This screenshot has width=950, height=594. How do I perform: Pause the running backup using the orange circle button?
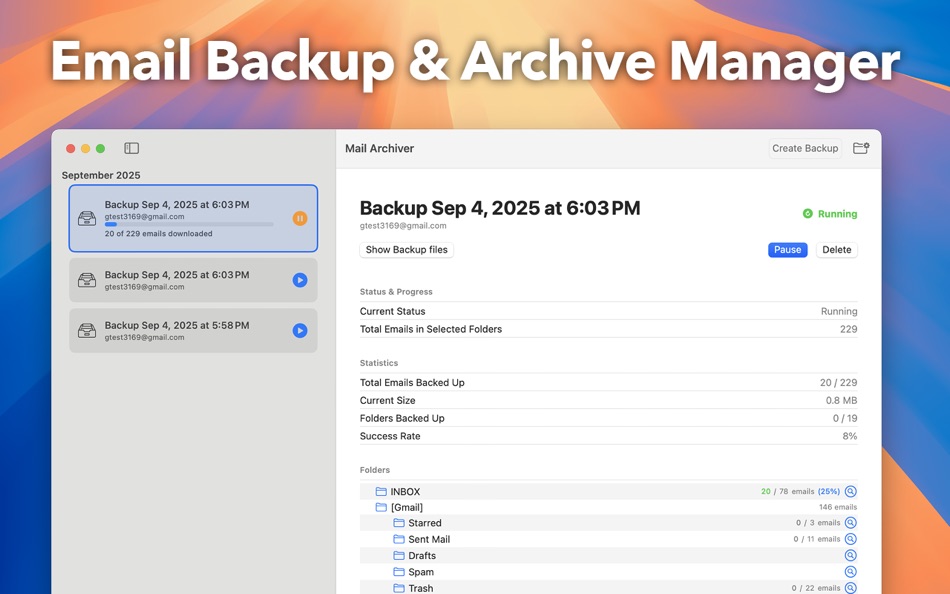pyautogui.click(x=300, y=217)
